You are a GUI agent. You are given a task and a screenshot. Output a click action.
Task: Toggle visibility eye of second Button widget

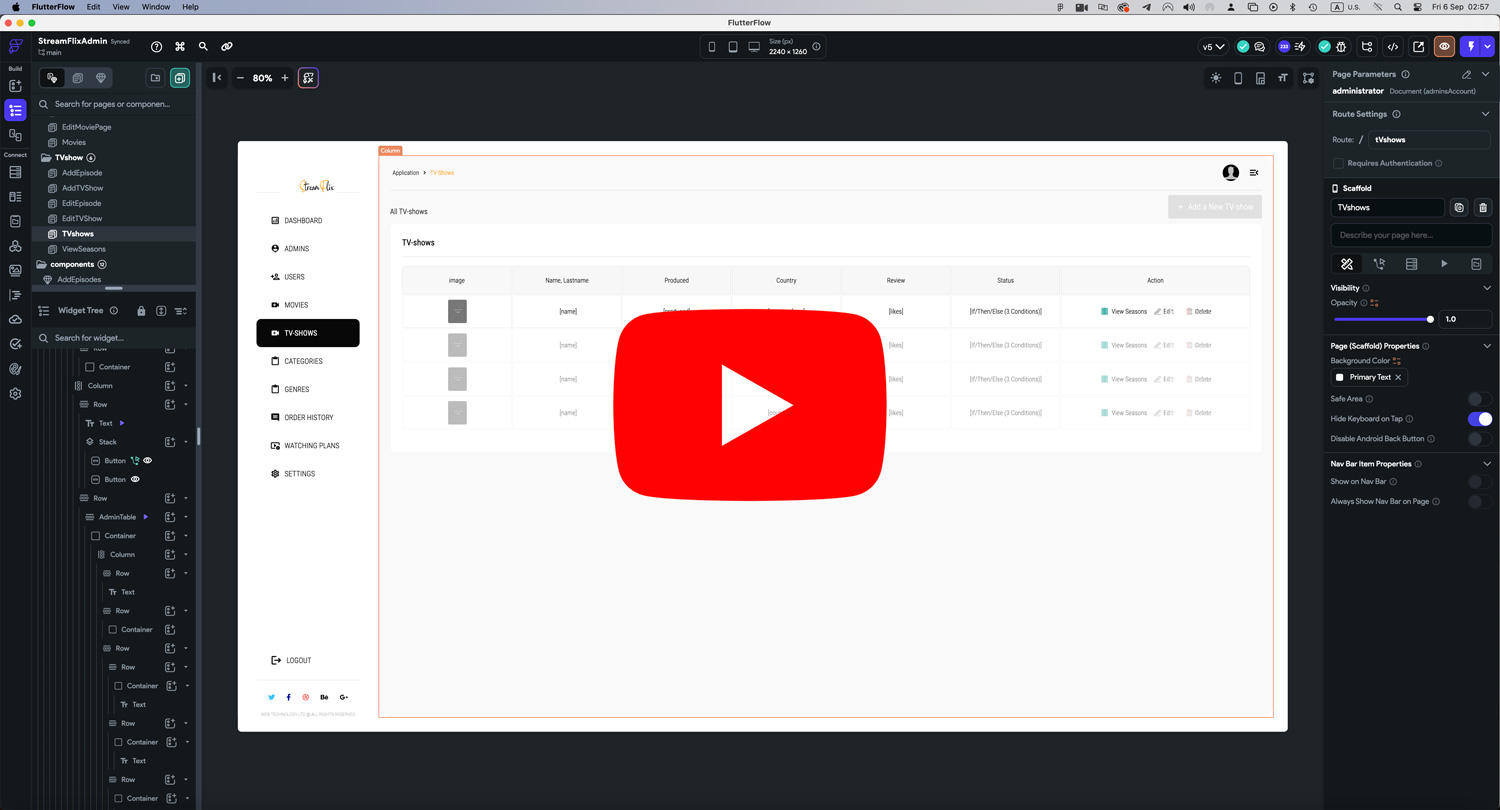tap(135, 480)
